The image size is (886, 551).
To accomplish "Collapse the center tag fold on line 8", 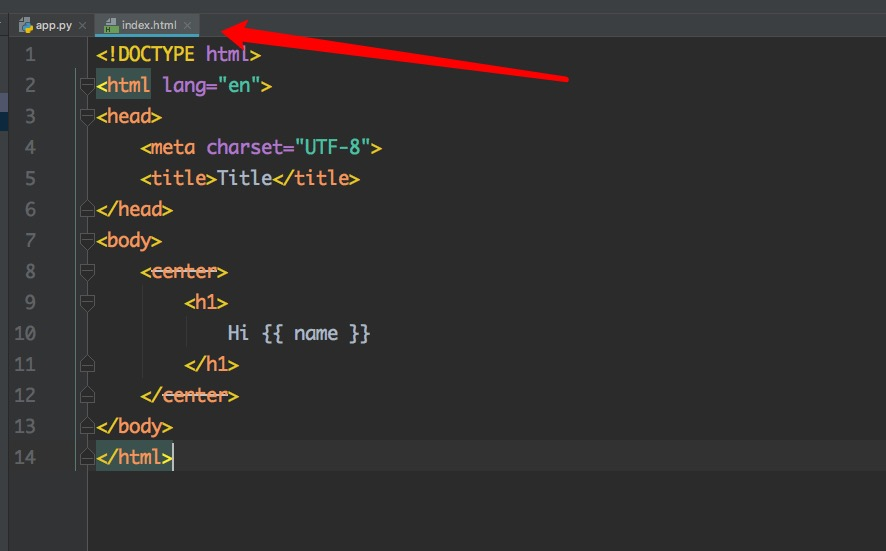I will [87, 272].
